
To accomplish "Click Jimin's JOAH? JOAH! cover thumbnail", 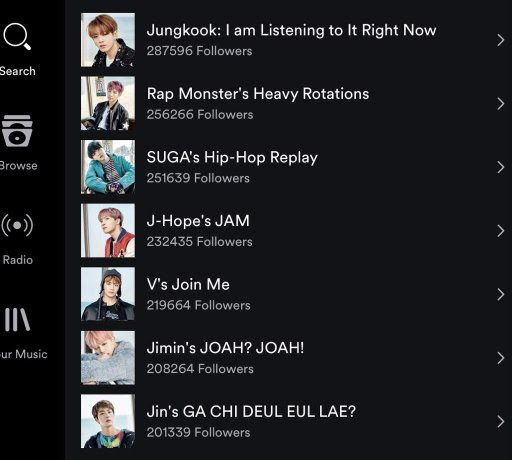I will click(x=108, y=358).
